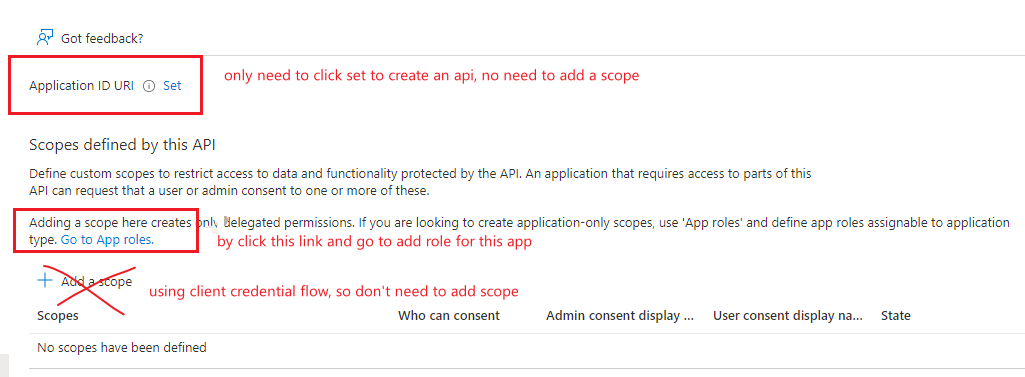Click the 'Scopes defined by this API' heading
The image size is (1025, 377).
click(x=122, y=144)
